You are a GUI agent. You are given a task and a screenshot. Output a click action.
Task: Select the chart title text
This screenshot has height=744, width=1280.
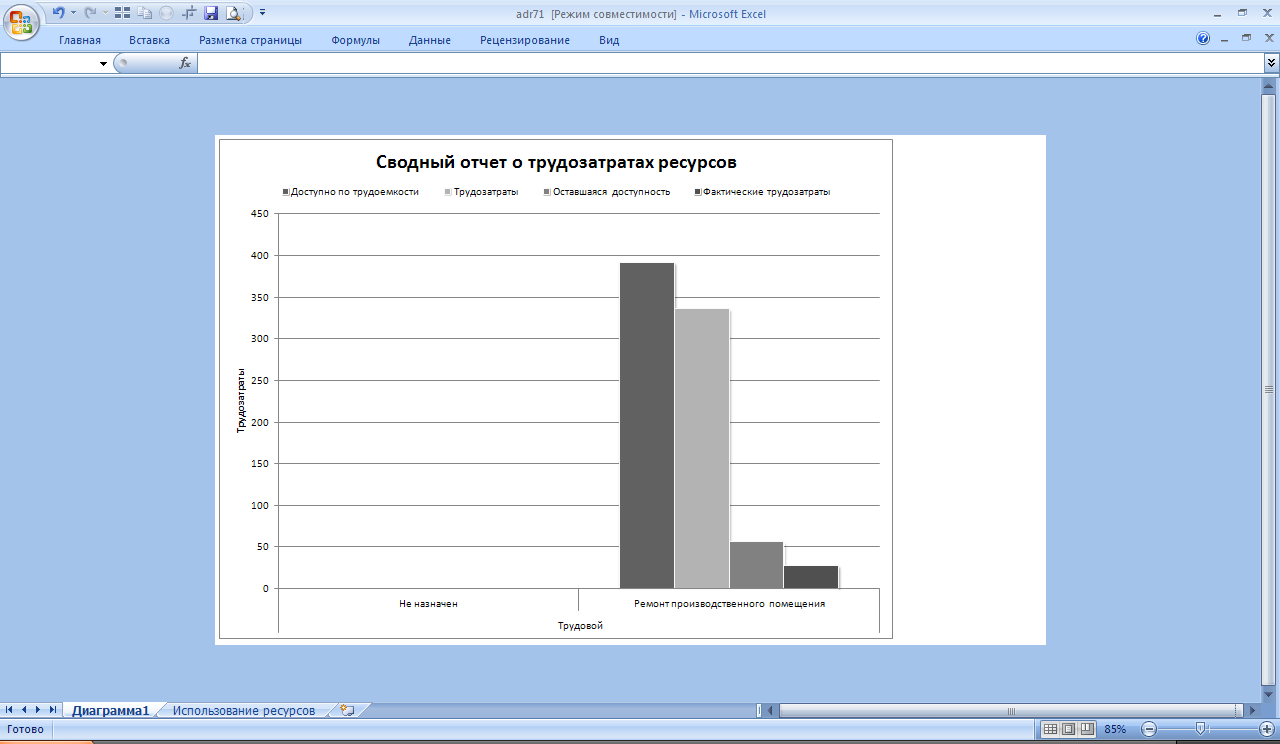click(556, 162)
